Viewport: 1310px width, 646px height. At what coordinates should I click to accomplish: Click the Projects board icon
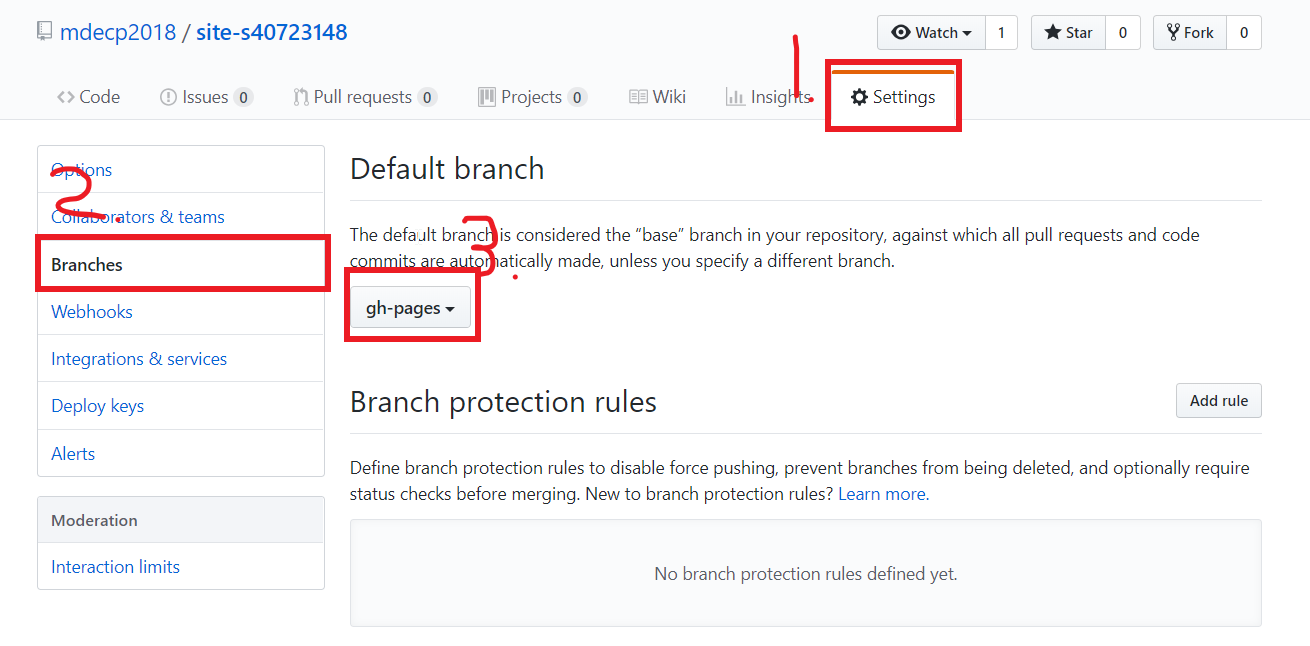(487, 97)
